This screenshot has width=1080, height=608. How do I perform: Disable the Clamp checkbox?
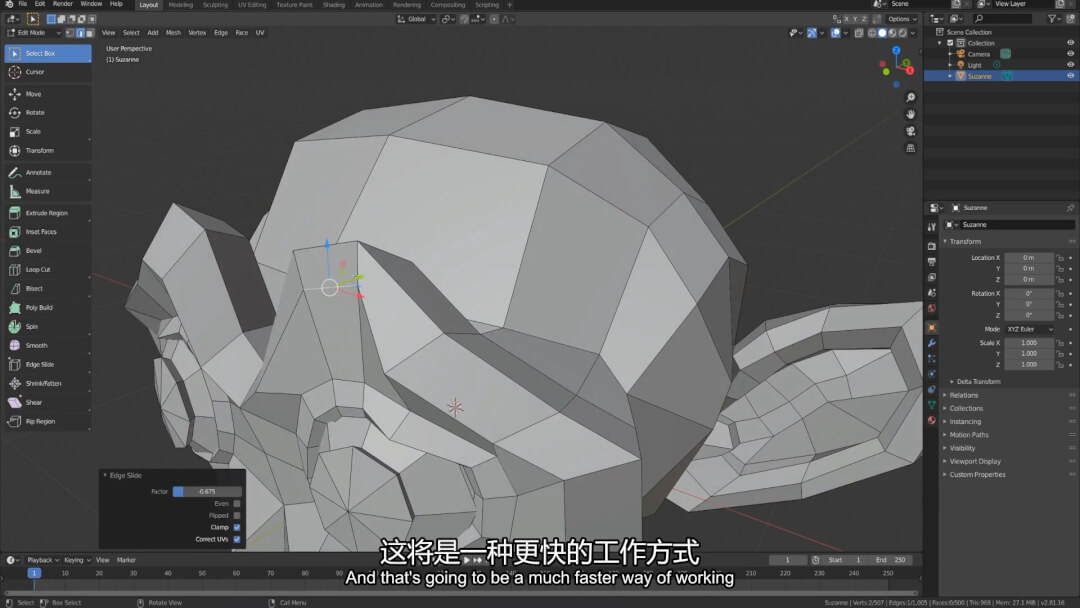tap(237, 527)
